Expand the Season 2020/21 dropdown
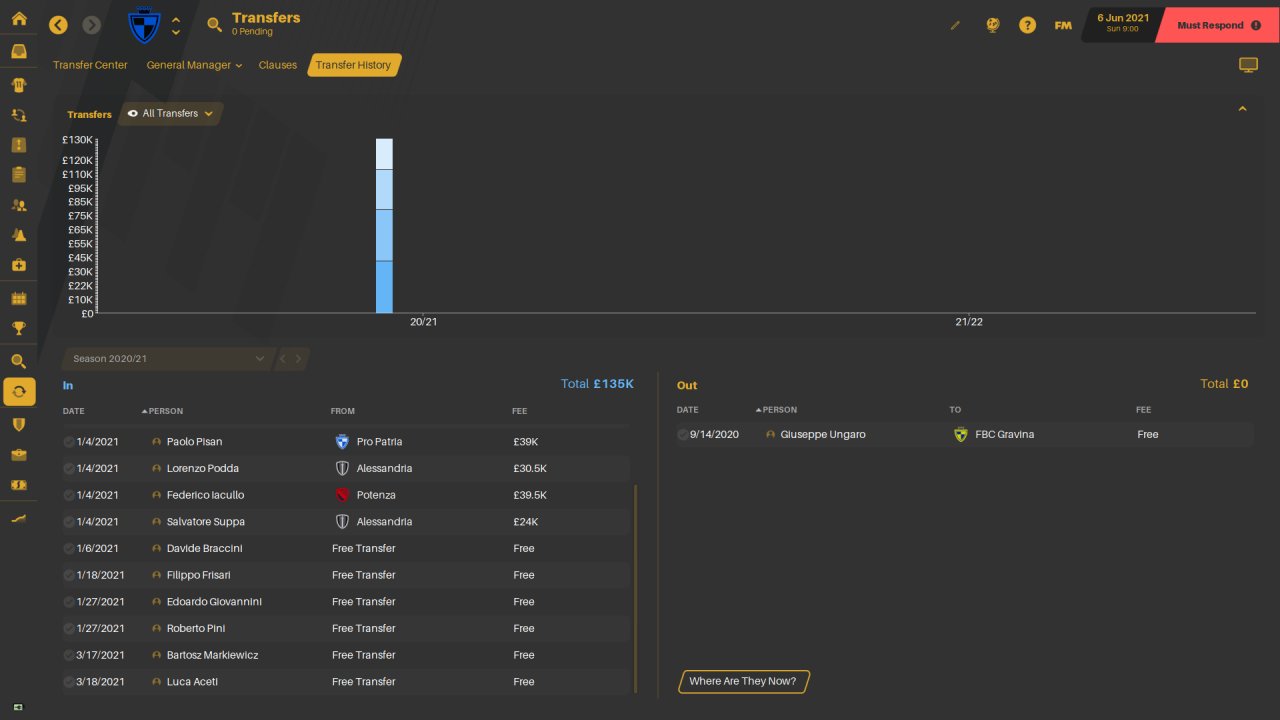Image resolution: width=1280 pixels, height=720 pixels. pos(167,358)
